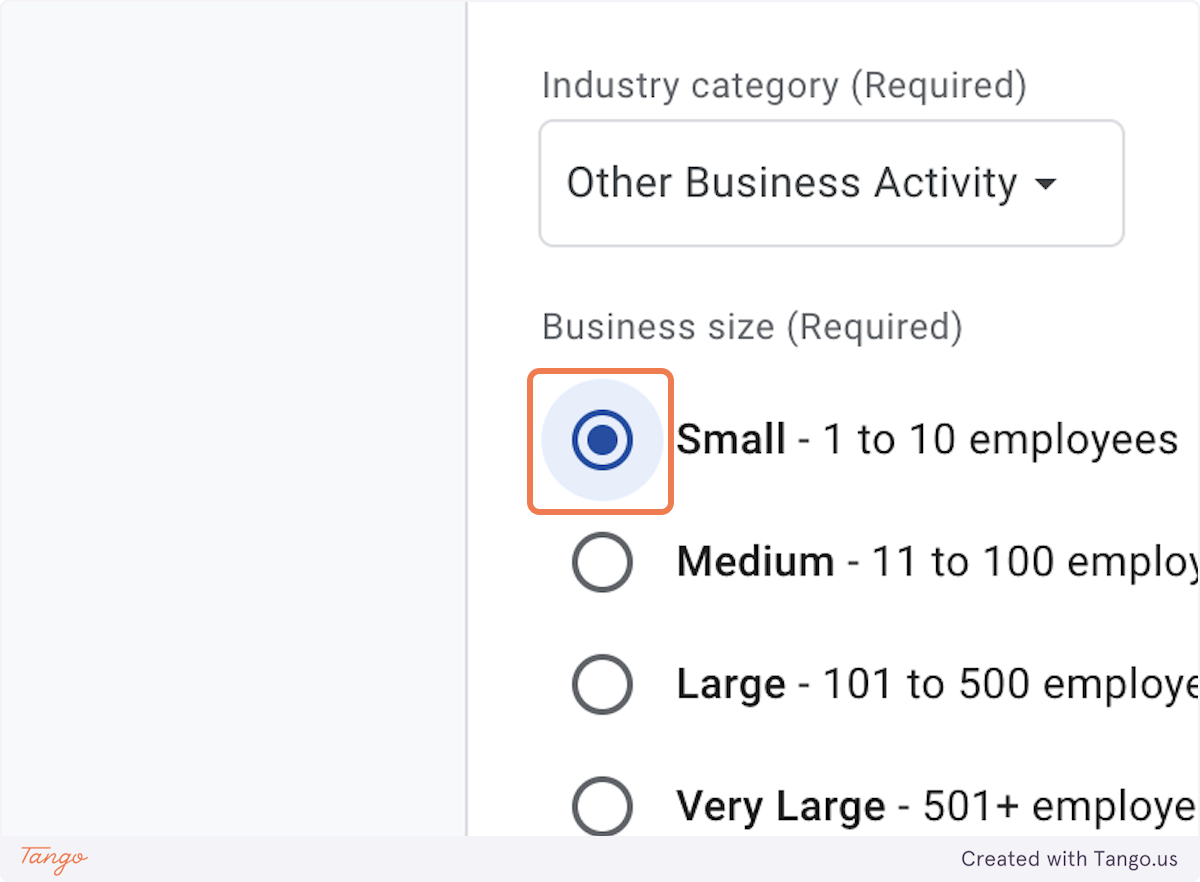Select Large - 101 to 500 employees

[x=602, y=684]
